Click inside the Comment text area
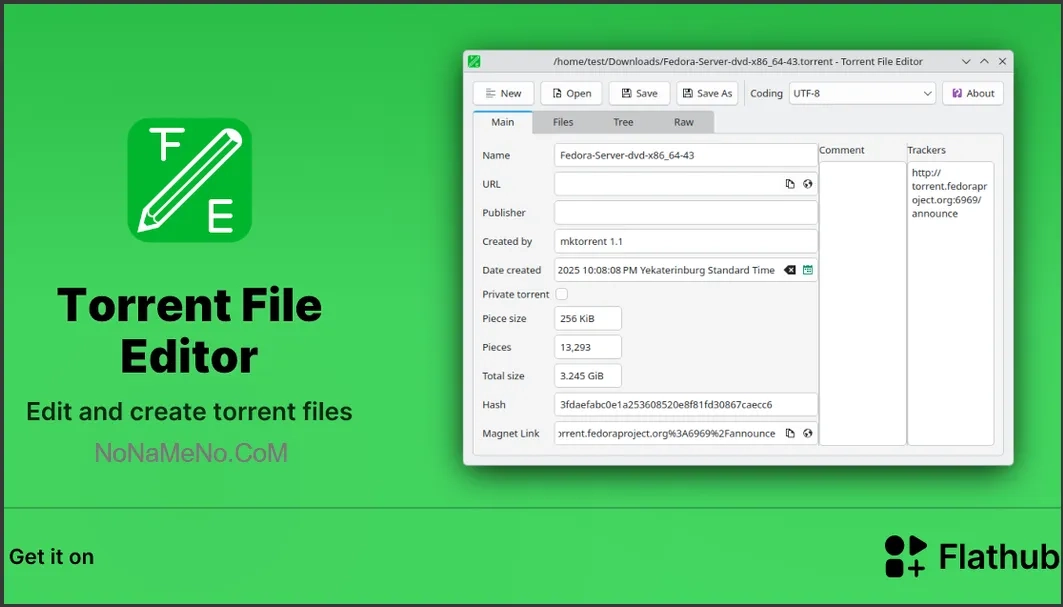Viewport: 1063px width, 607px height. click(x=862, y=300)
